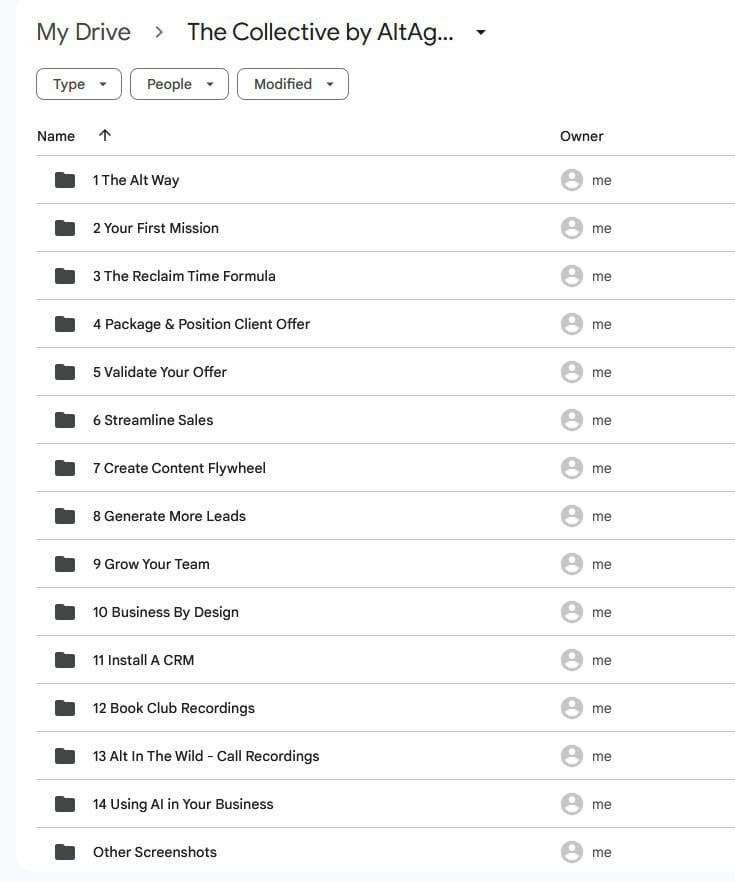Expand The Collective folder dropdown arrow
Image resolution: width=735 pixels, height=882 pixels.
tap(481, 33)
